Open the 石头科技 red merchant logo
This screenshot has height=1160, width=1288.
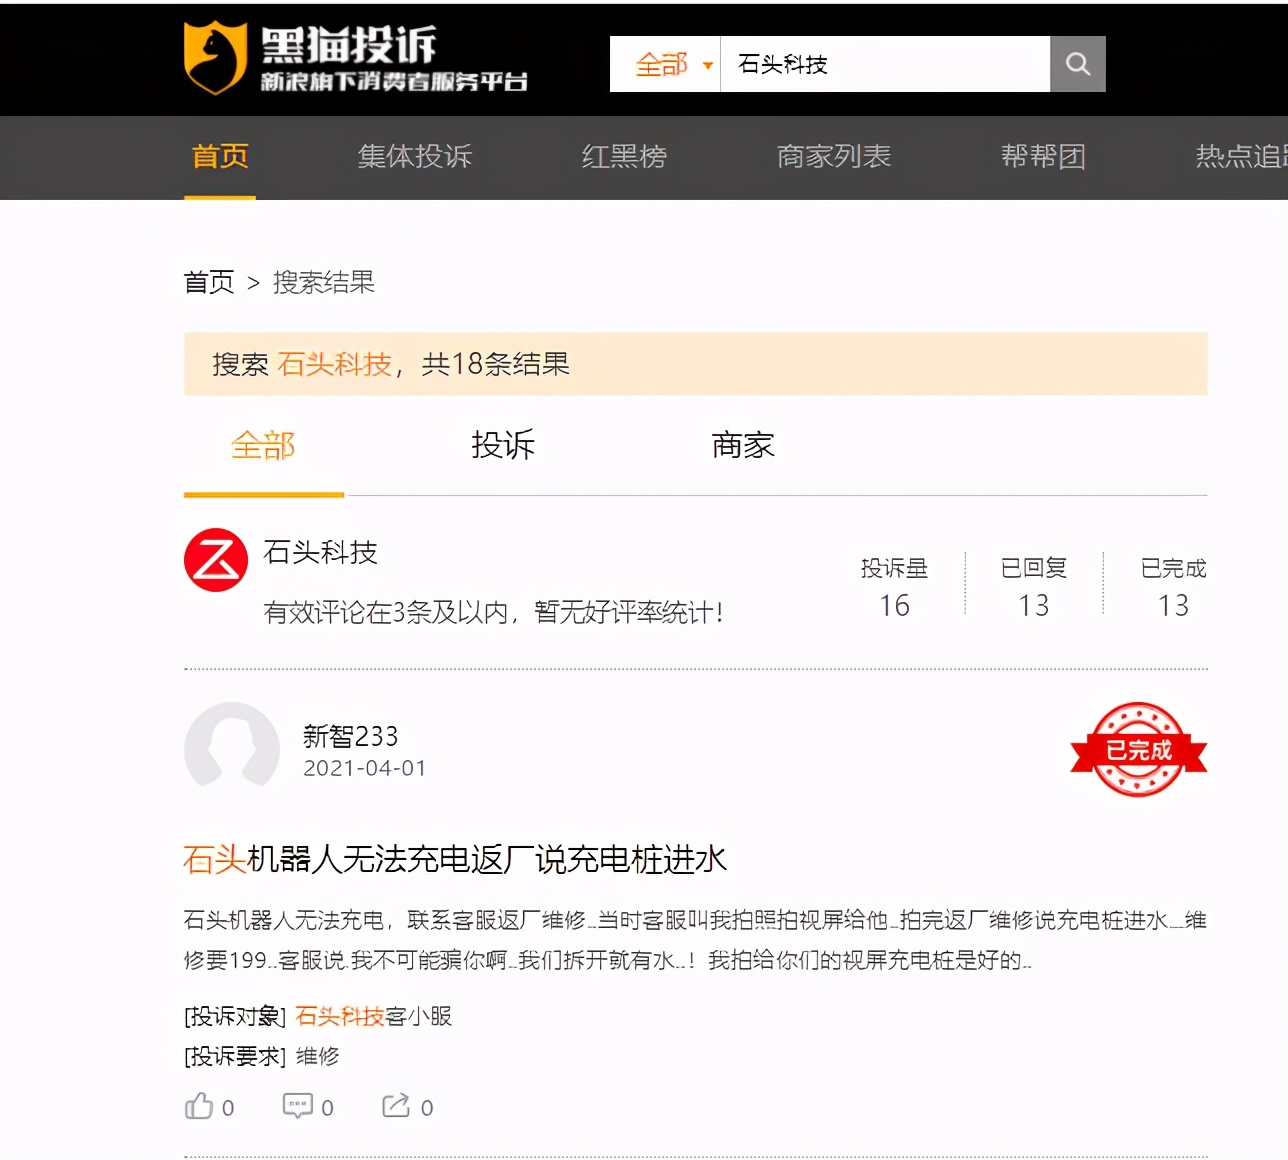tap(216, 560)
